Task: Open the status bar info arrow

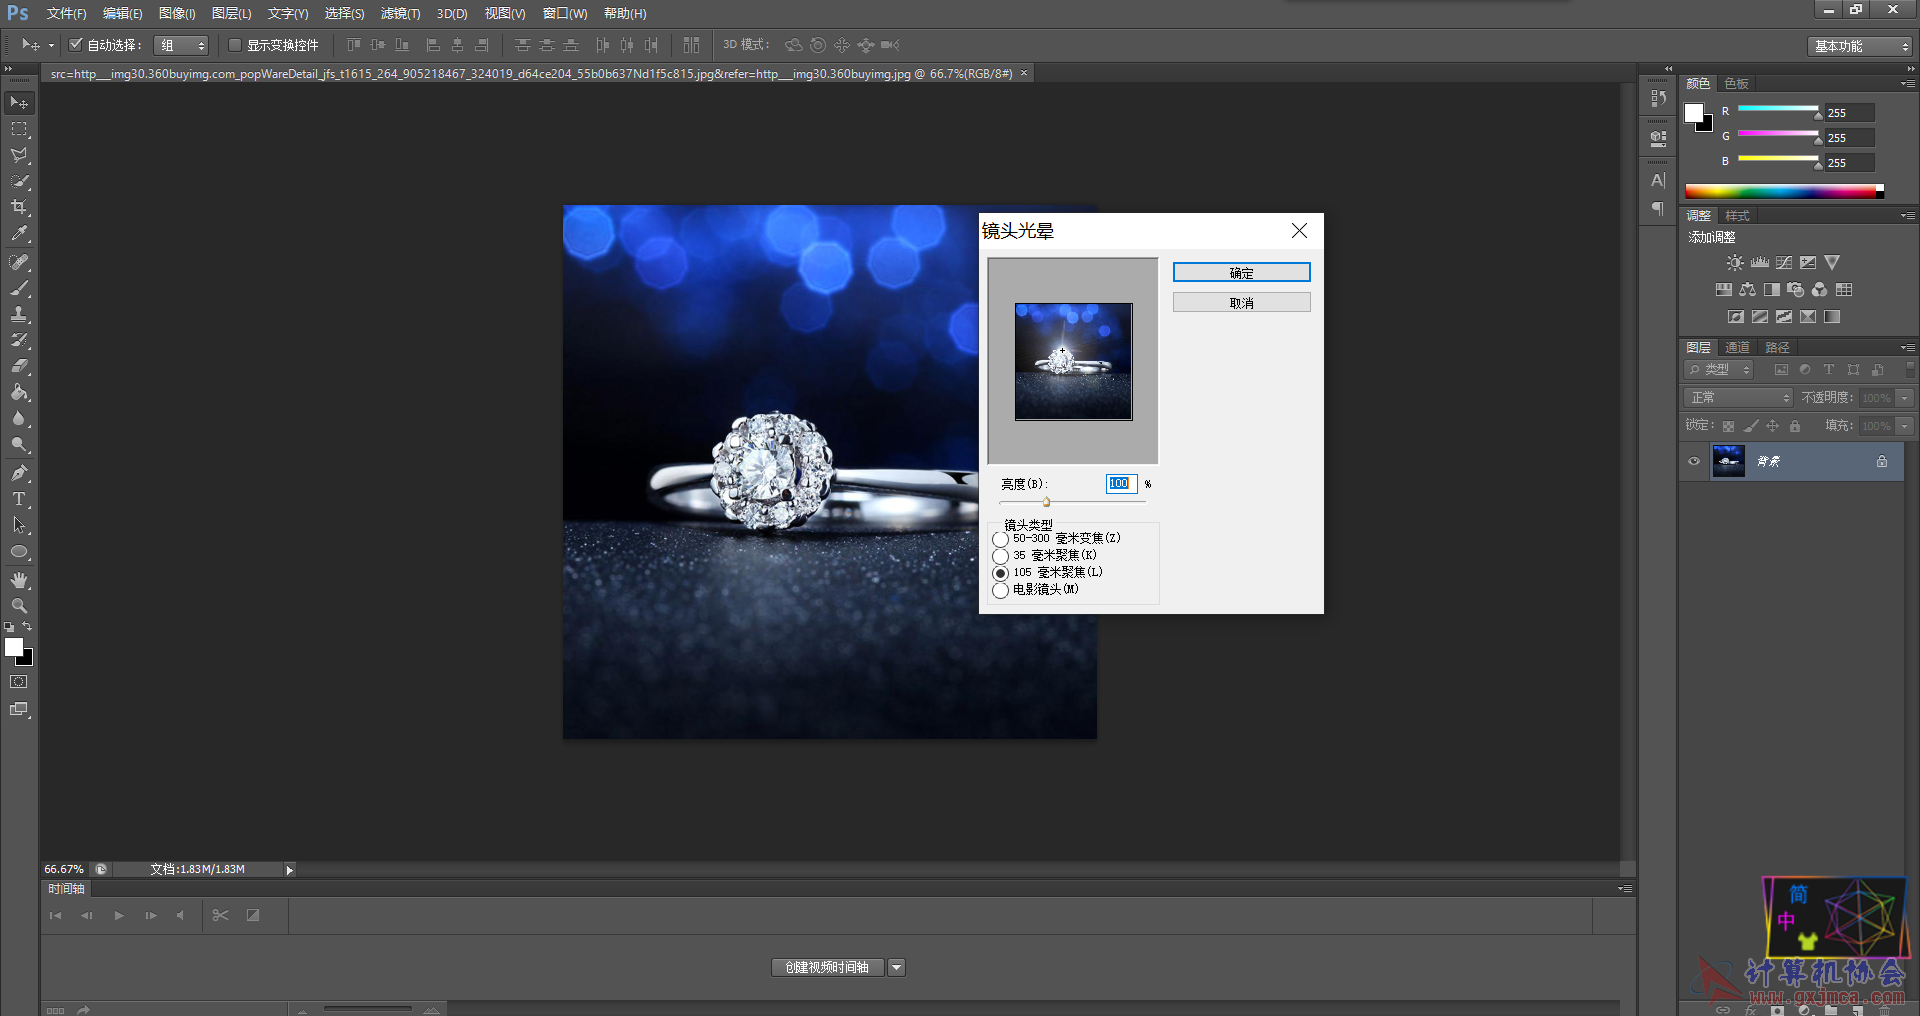Action: (290, 870)
